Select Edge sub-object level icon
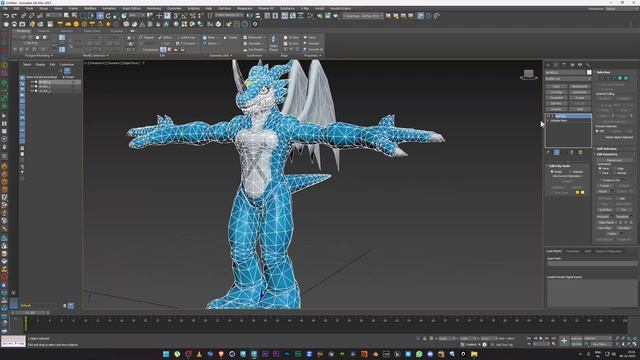Image resolution: width=640 pixels, height=360 pixels. coord(607,78)
